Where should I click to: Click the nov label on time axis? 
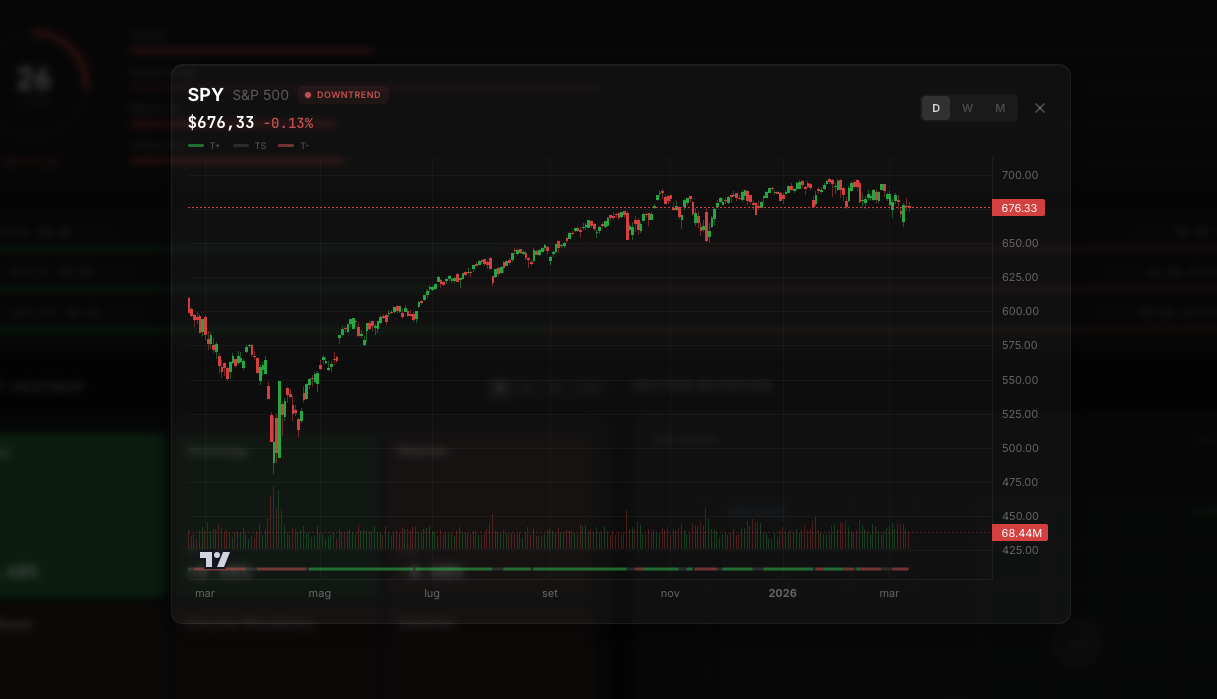[x=670, y=593]
